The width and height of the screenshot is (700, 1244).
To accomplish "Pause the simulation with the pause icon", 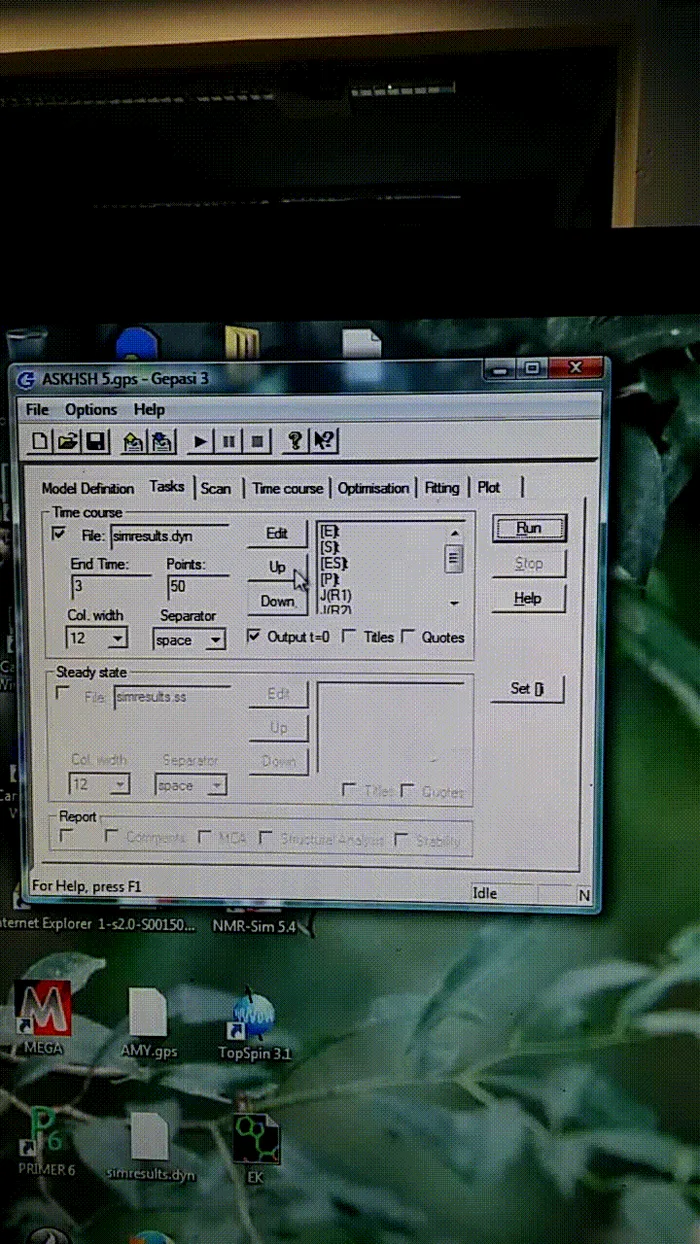I will point(229,441).
